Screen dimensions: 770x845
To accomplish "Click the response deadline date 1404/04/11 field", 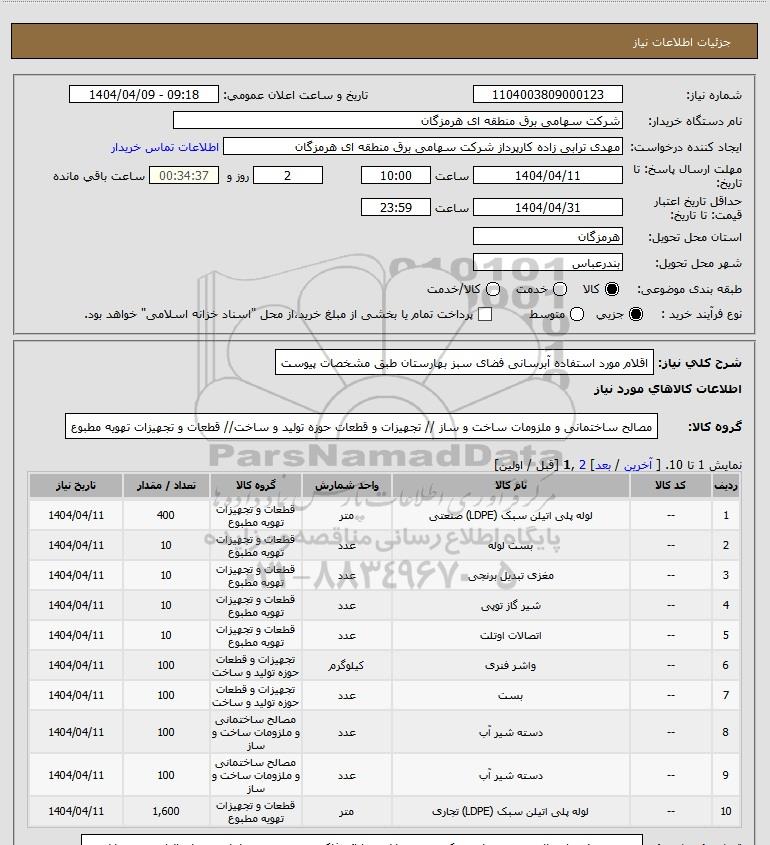I will coord(547,175).
